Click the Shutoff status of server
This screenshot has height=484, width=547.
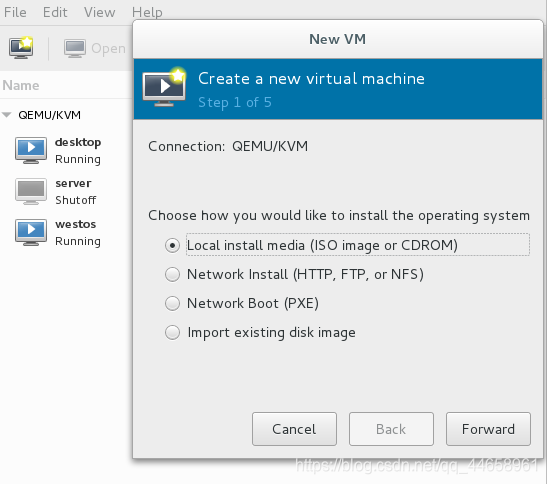pos(75,200)
